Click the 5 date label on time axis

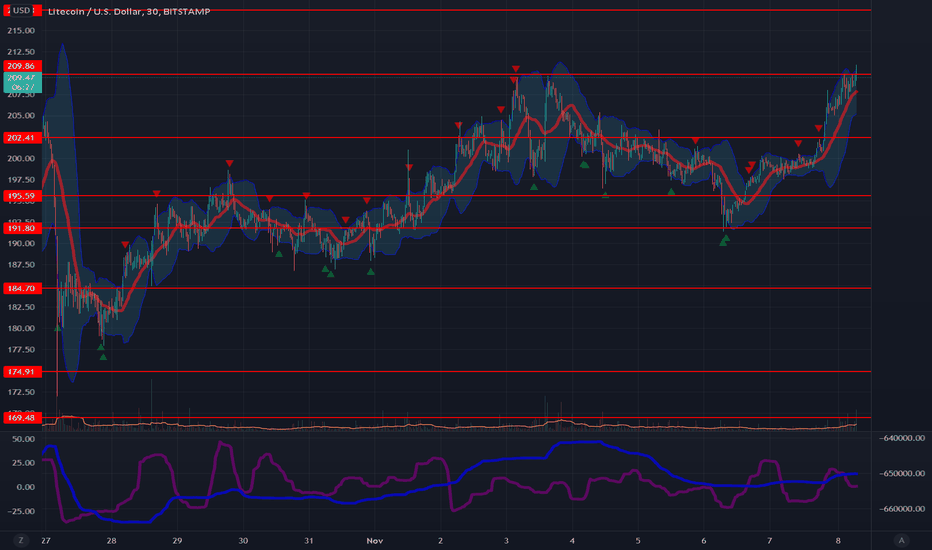point(638,541)
